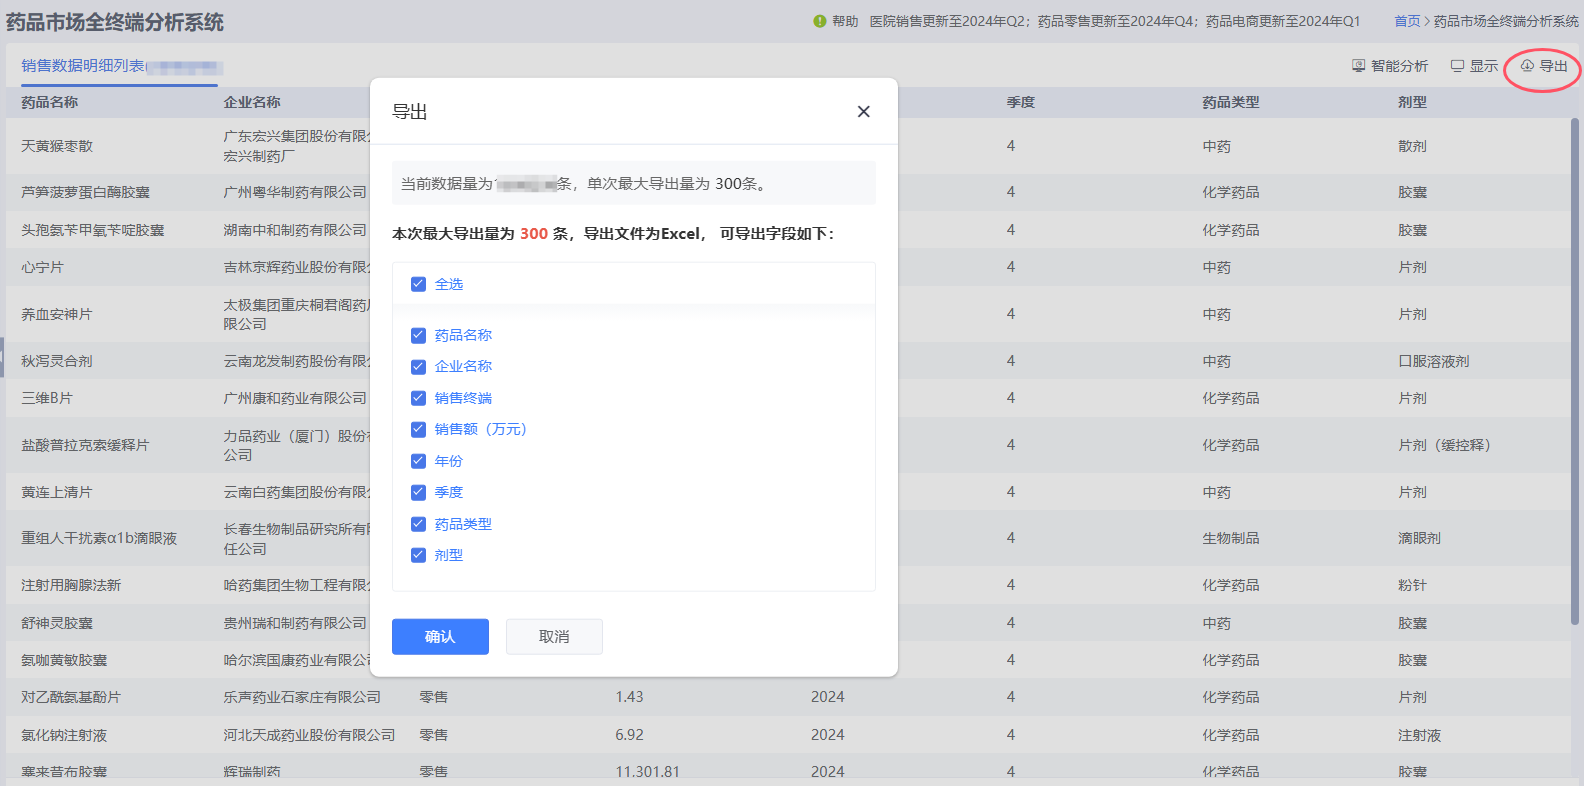The height and width of the screenshot is (786, 1584).
Task: Open the 智能分析 smart analysis tool
Action: (1390, 66)
